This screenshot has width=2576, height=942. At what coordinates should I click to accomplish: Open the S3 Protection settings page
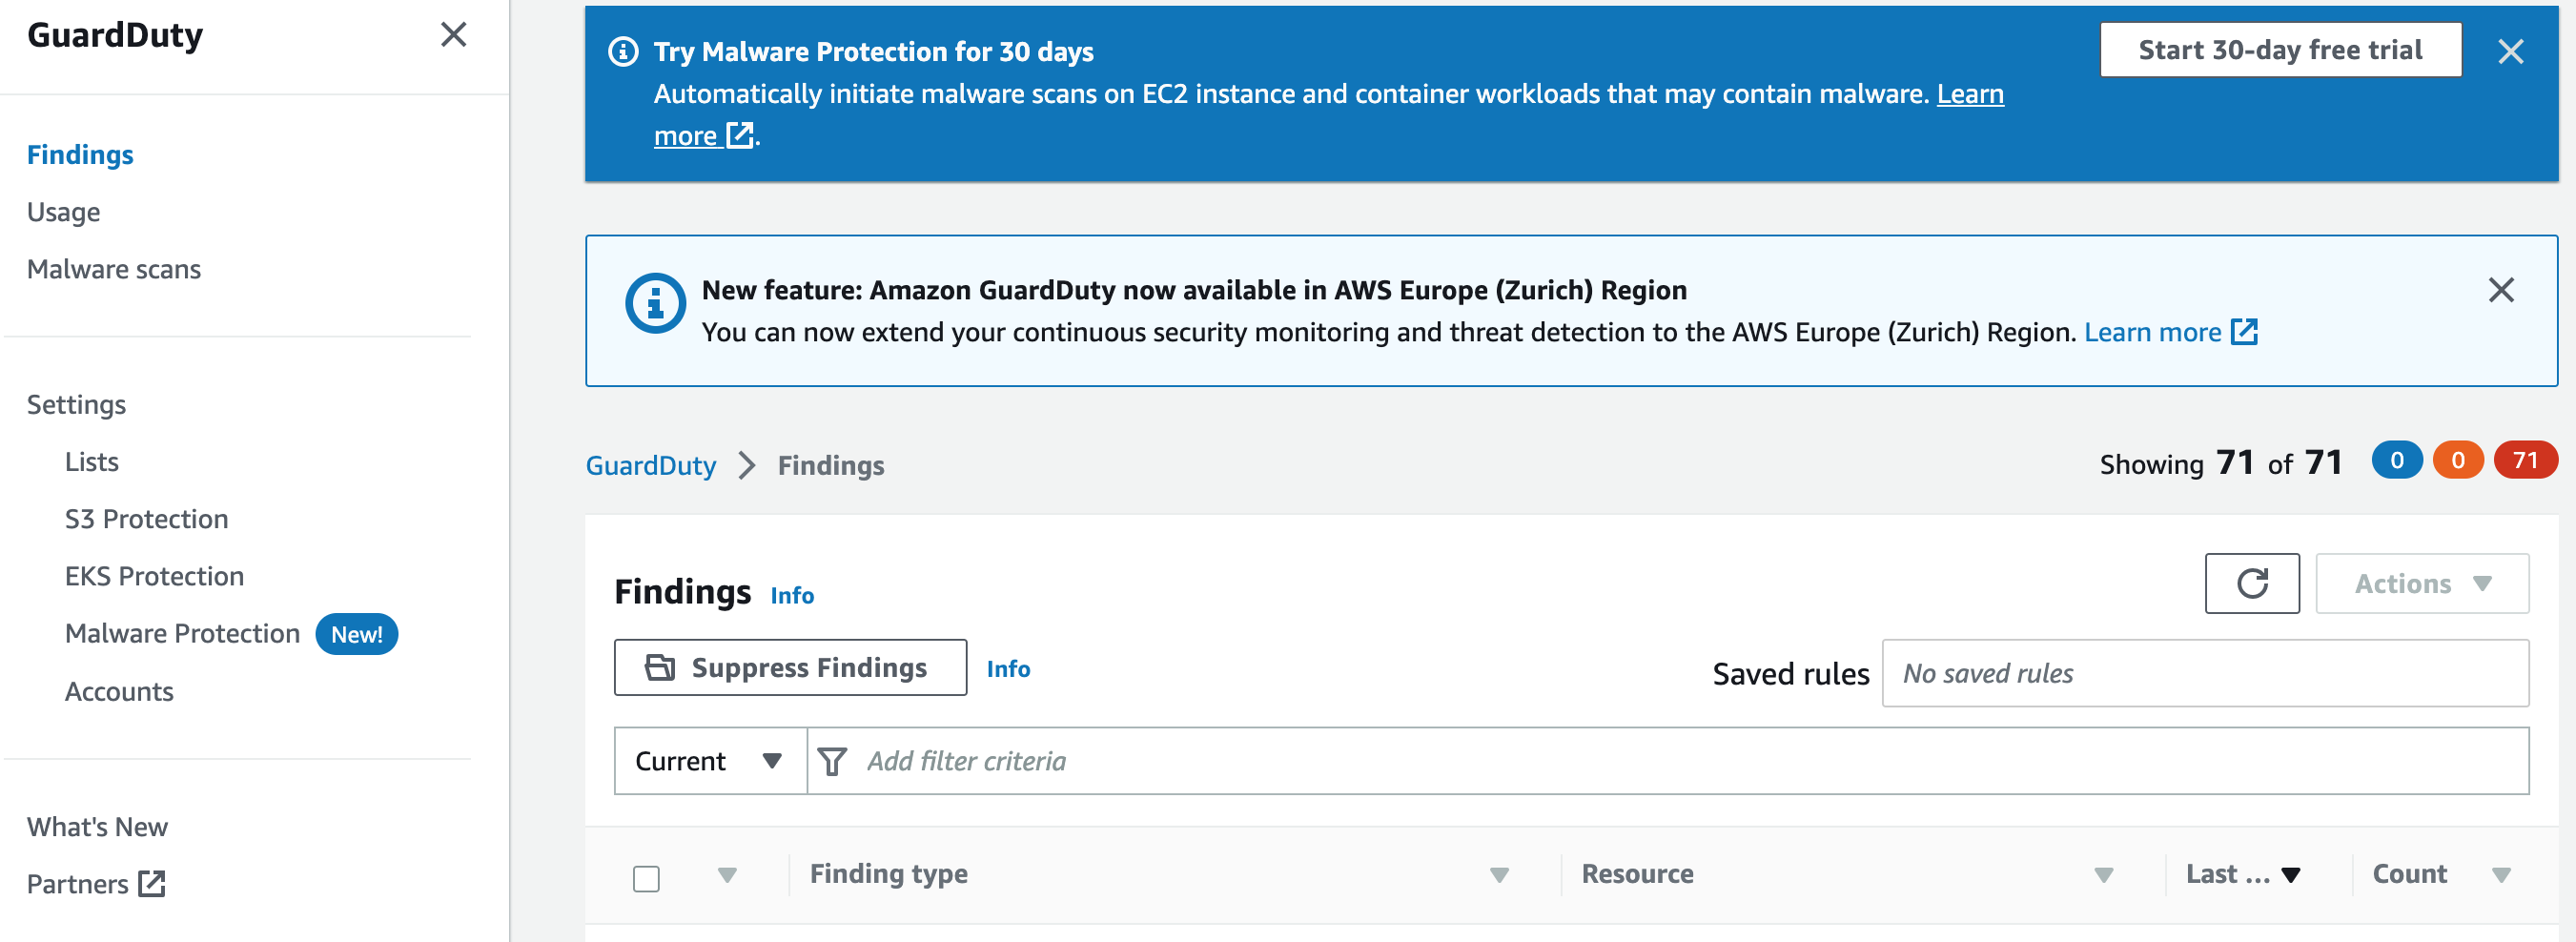(x=146, y=519)
